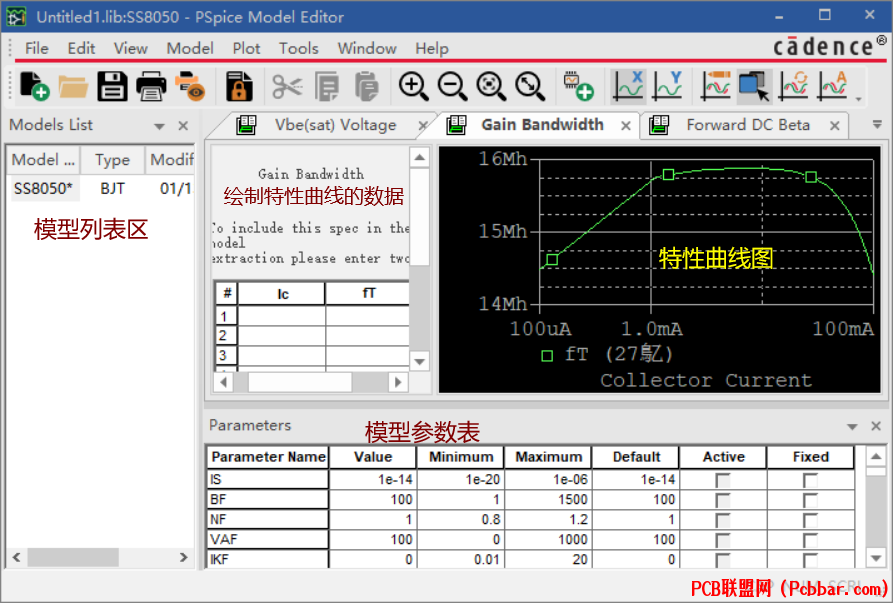Click the Maximum column header
The width and height of the screenshot is (893, 603).
point(548,457)
